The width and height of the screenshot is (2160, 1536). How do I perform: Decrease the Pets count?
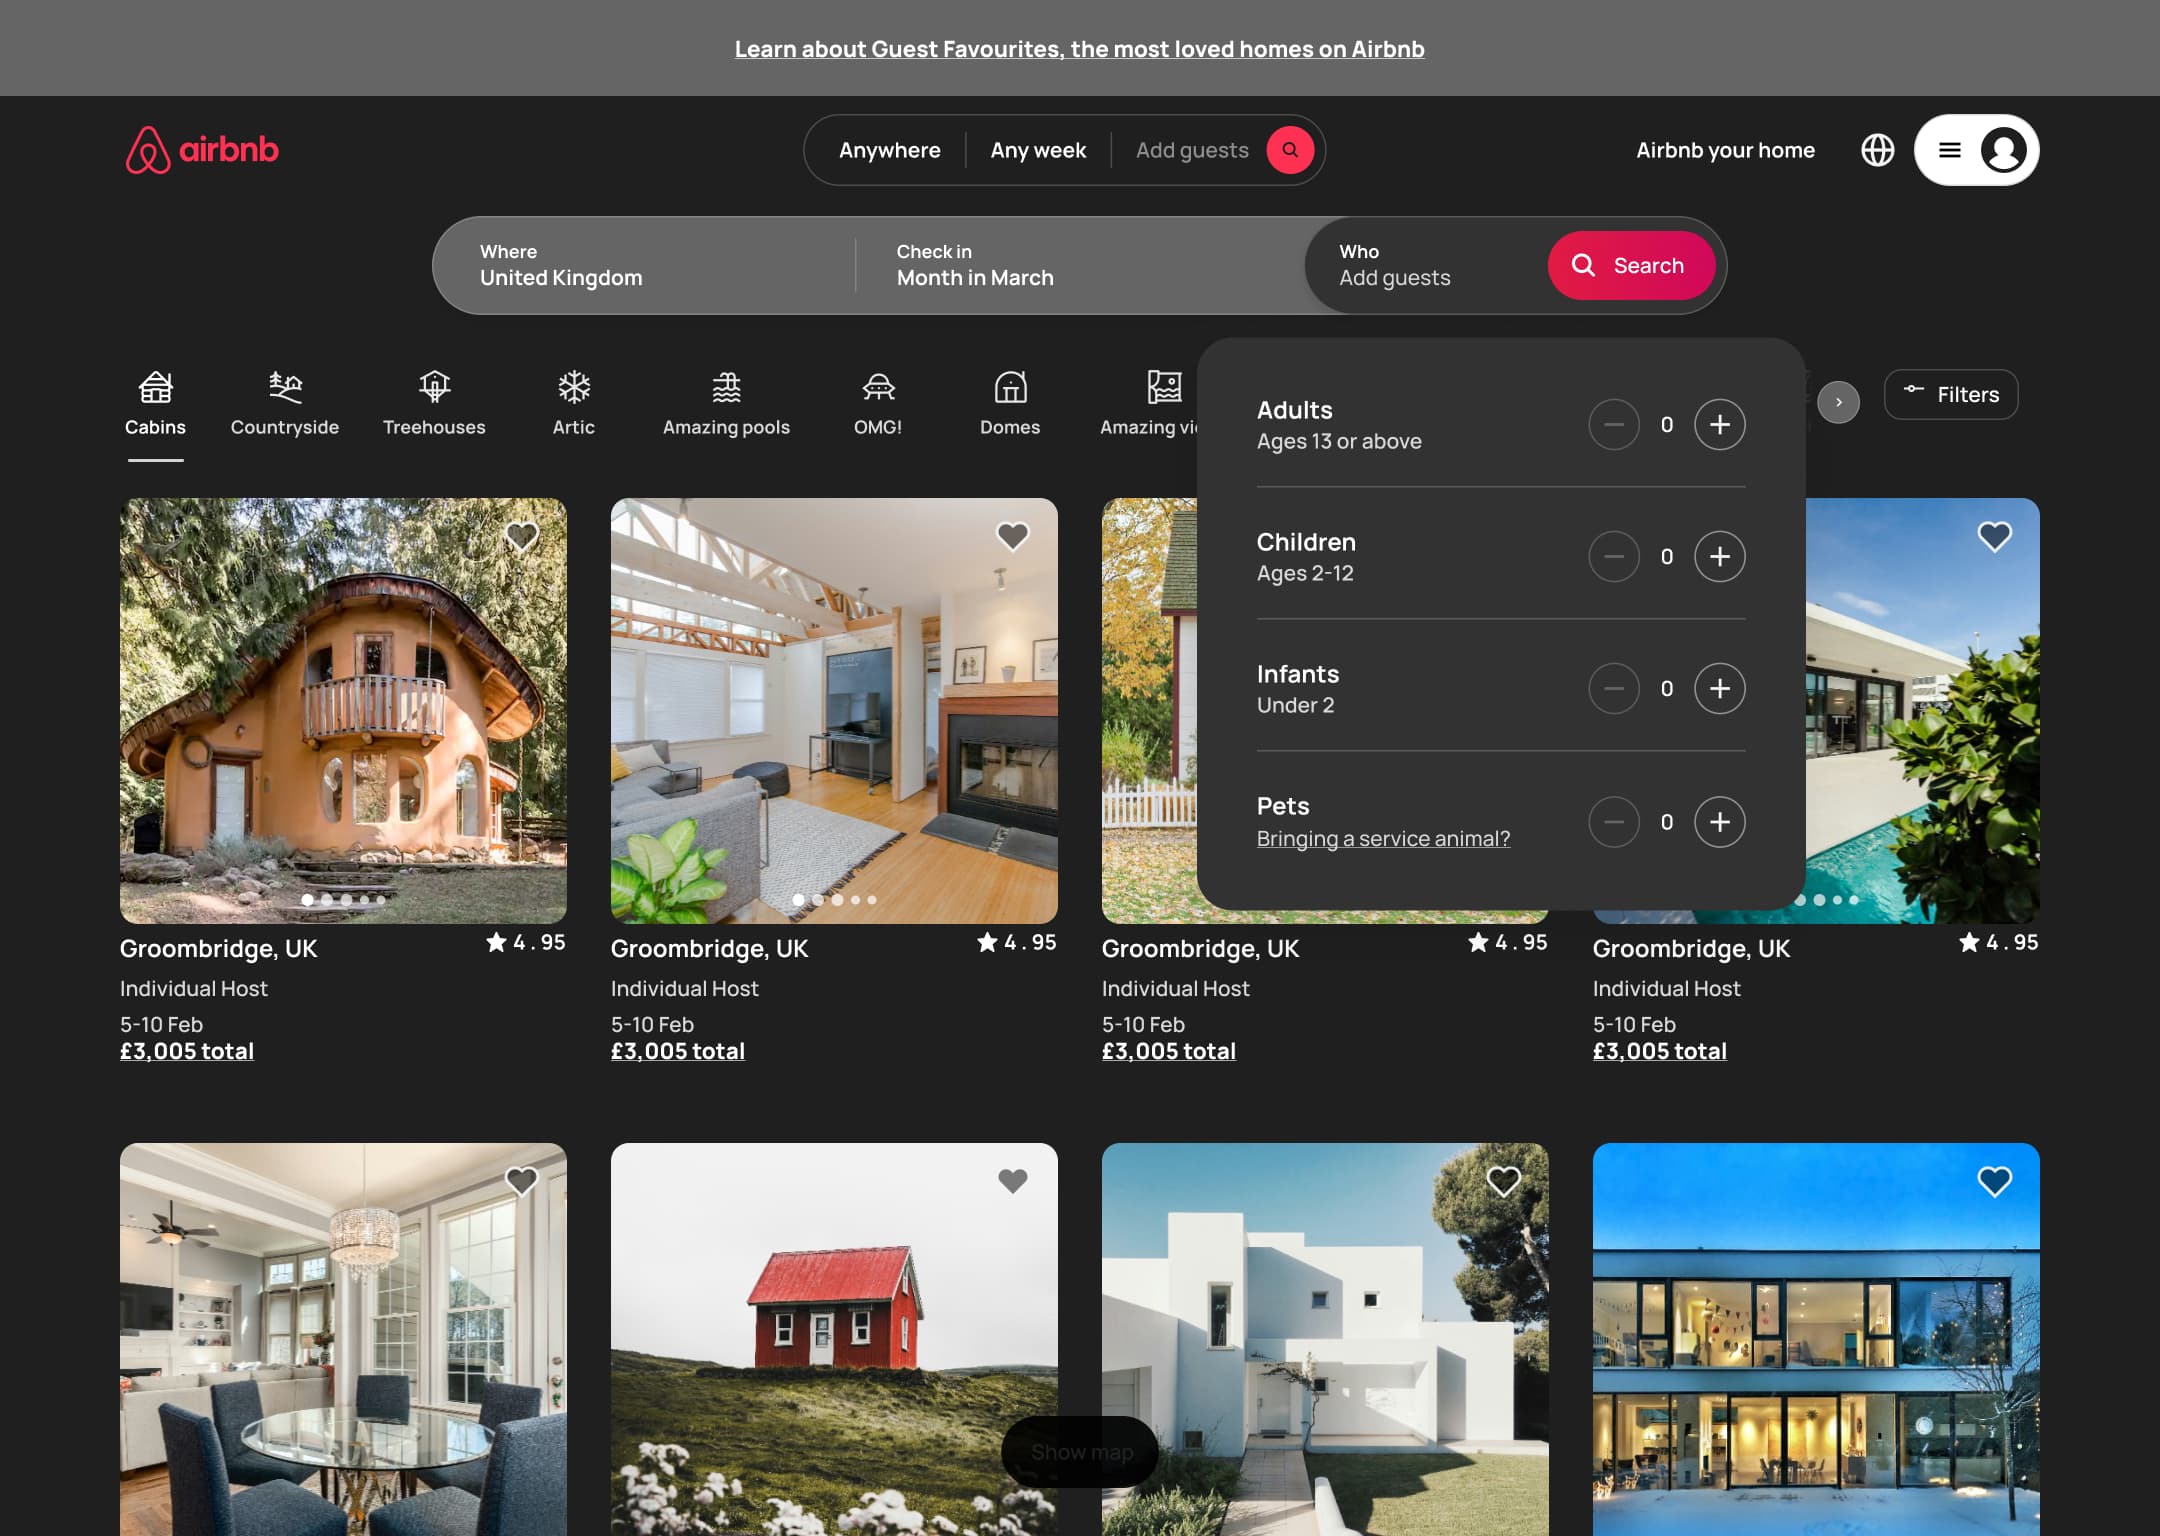(x=1614, y=821)
